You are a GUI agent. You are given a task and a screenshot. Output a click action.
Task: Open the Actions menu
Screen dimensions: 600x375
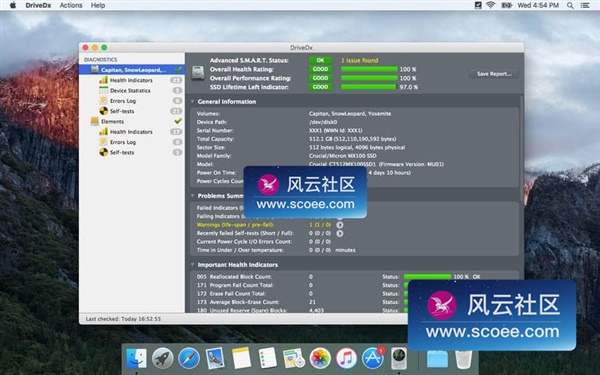point(71,5)
